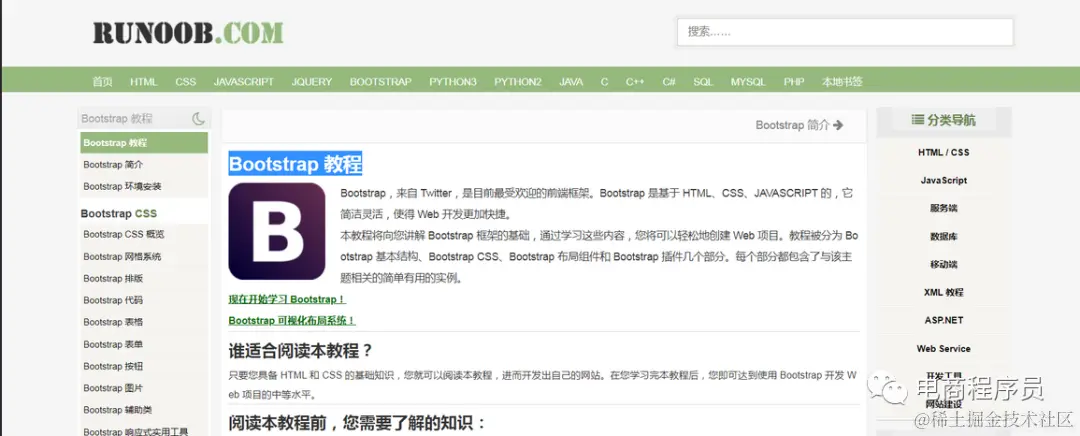Click the link Bootstrap 可视化布局系统！
Image resolution: width=1080 pixels, height=436 pixels.
pyautogui.click(x=292, y=320)
